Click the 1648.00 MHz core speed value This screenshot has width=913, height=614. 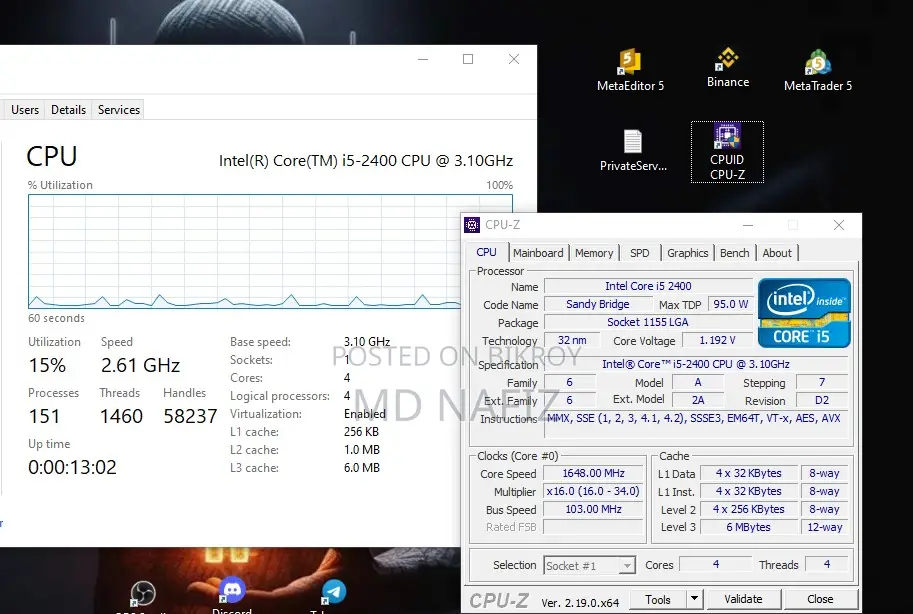pyautogui.click(x=593, y=474)
